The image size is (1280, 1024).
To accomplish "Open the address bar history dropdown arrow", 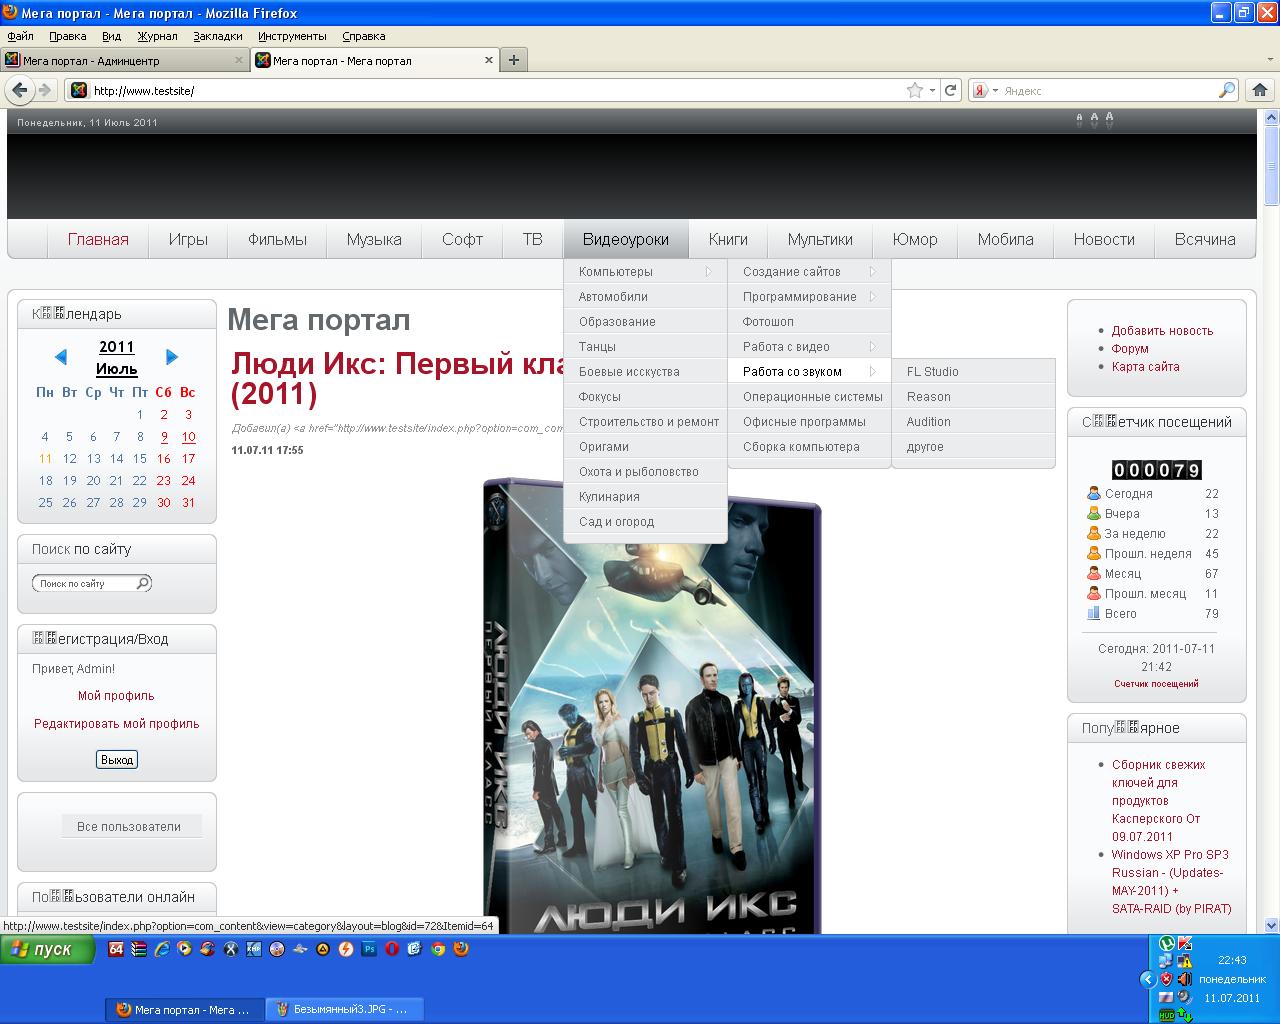I will pos(932,90).
